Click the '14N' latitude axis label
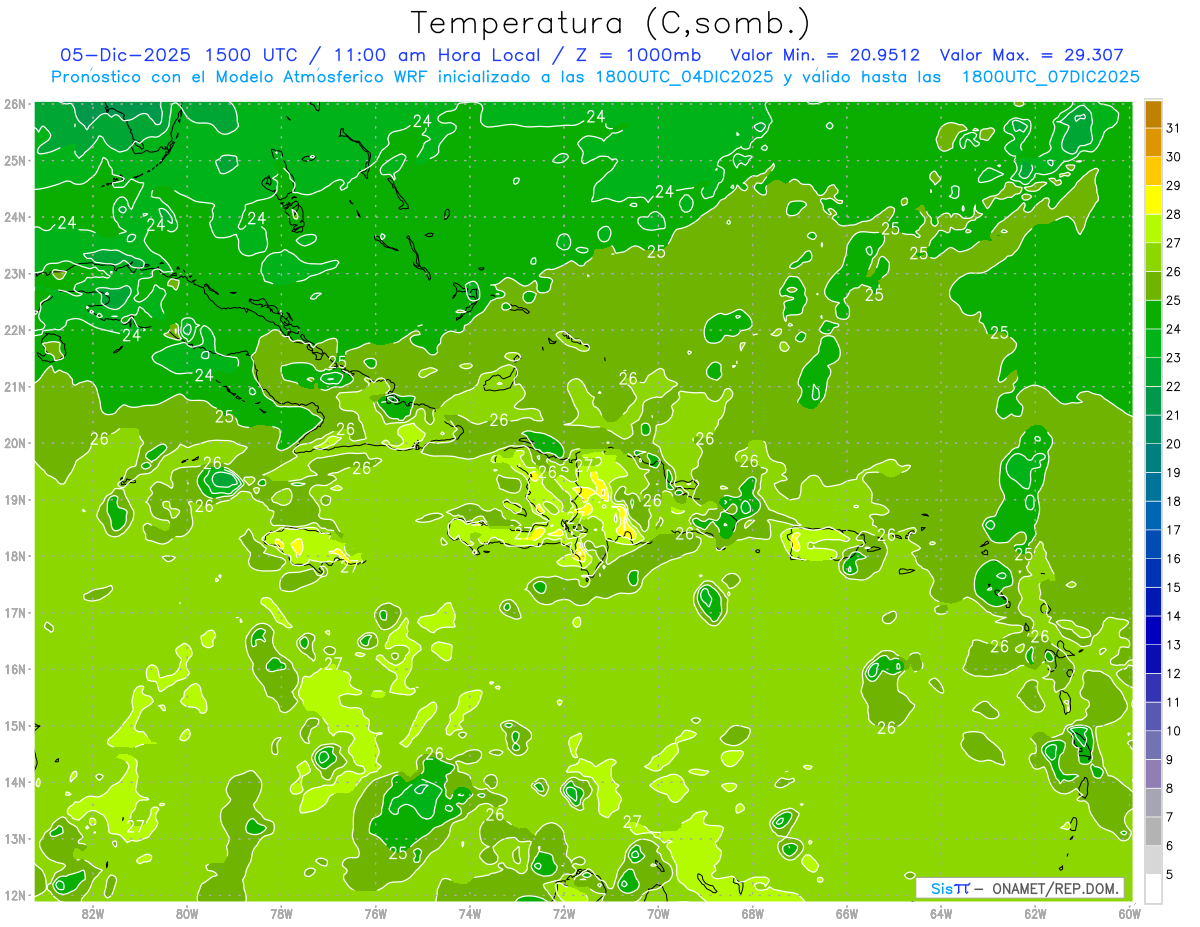The height and width of the screenshot is (927, 1200). [x=15, y=782]
